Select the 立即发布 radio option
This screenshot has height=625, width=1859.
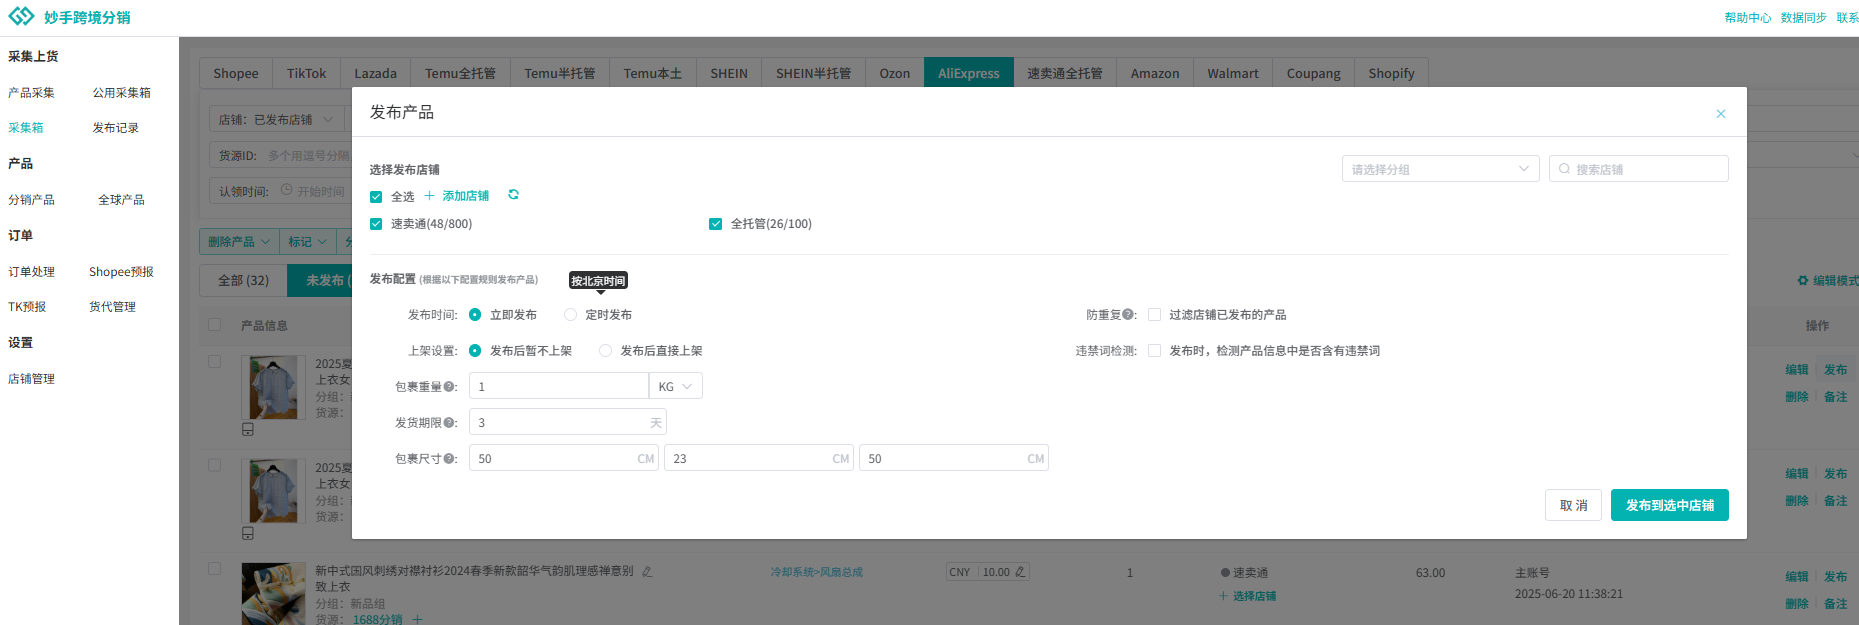coord(475,315)
